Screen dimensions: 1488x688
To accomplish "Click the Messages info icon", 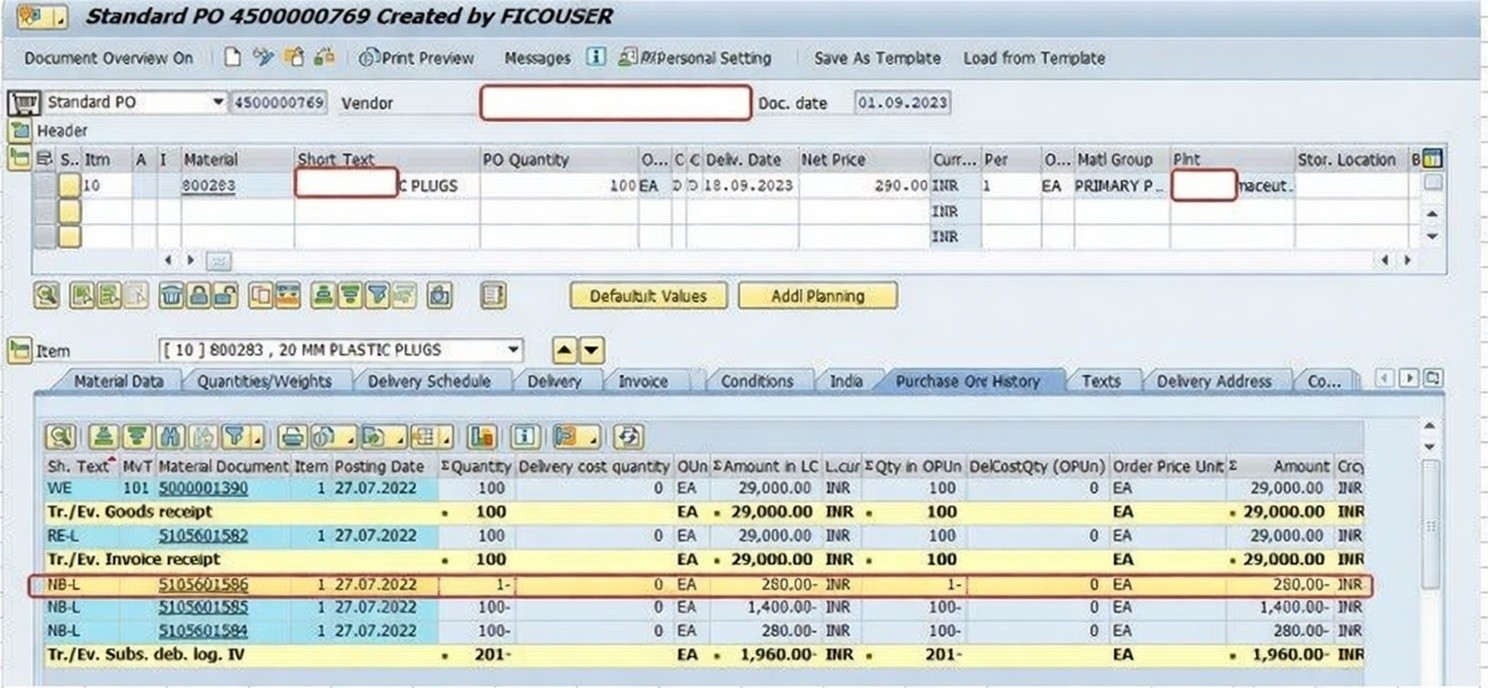I will (596, 58).
